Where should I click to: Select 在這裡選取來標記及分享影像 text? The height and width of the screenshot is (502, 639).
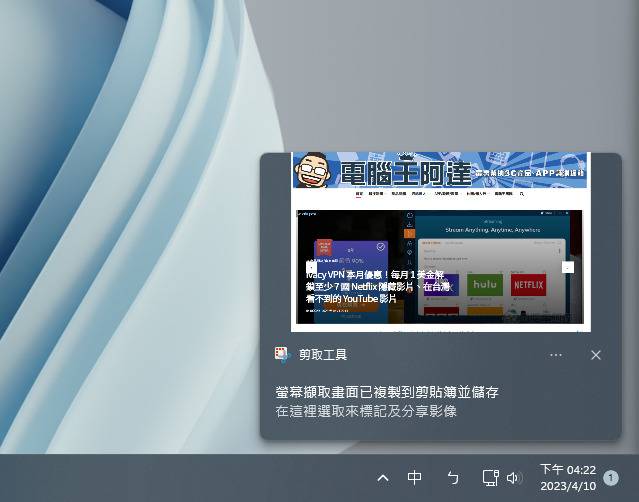[366, 411]
